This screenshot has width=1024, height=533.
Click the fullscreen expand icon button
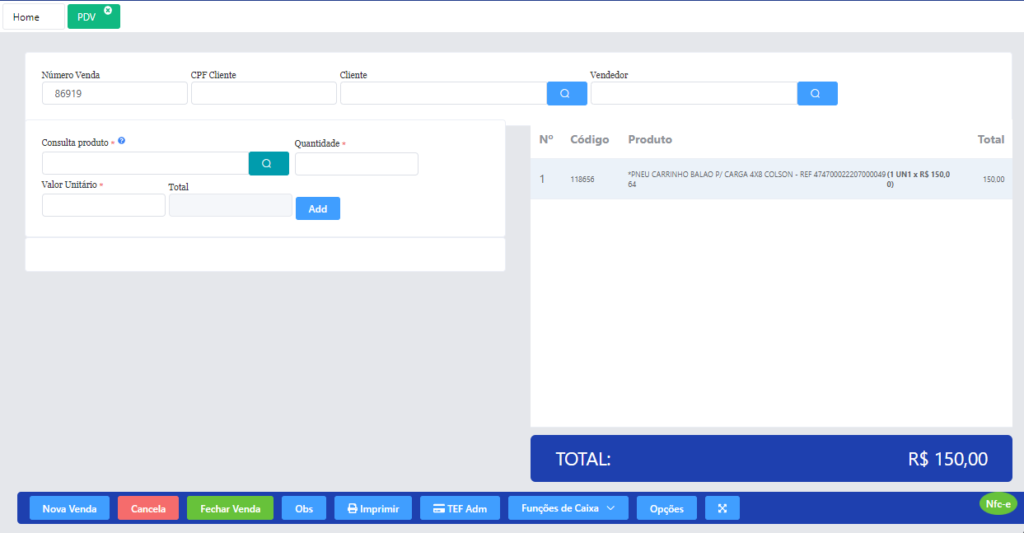[x=722, y=508]
